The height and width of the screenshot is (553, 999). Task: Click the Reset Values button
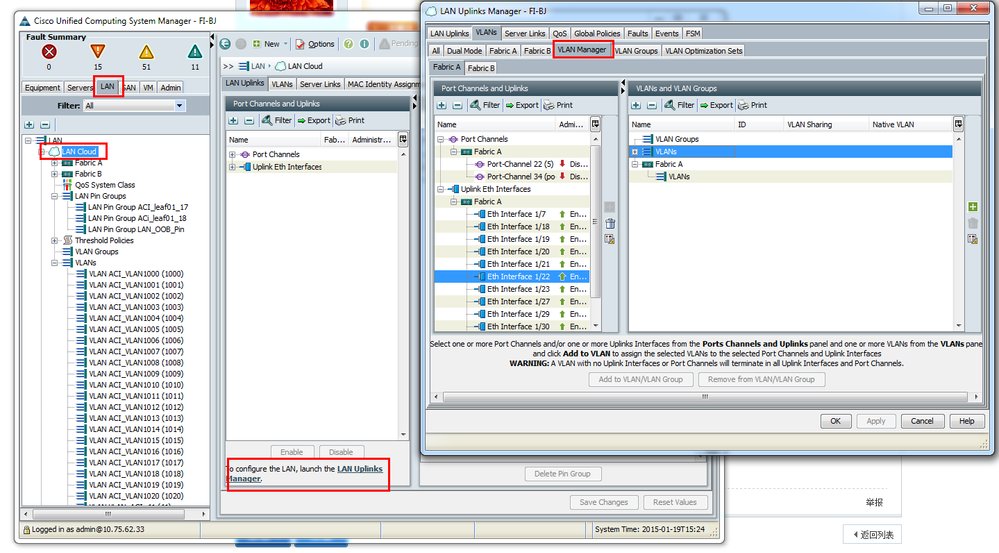tap(675, 502)
